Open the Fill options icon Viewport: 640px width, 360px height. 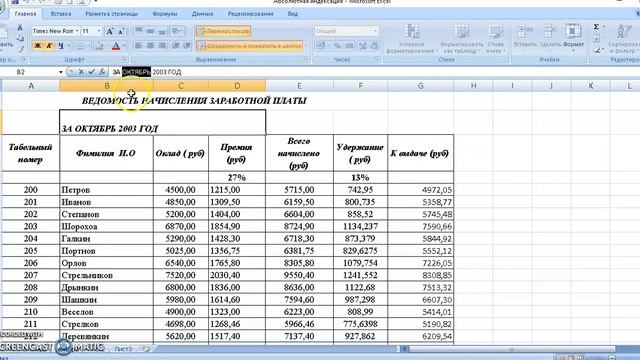[x=596, y=39]
